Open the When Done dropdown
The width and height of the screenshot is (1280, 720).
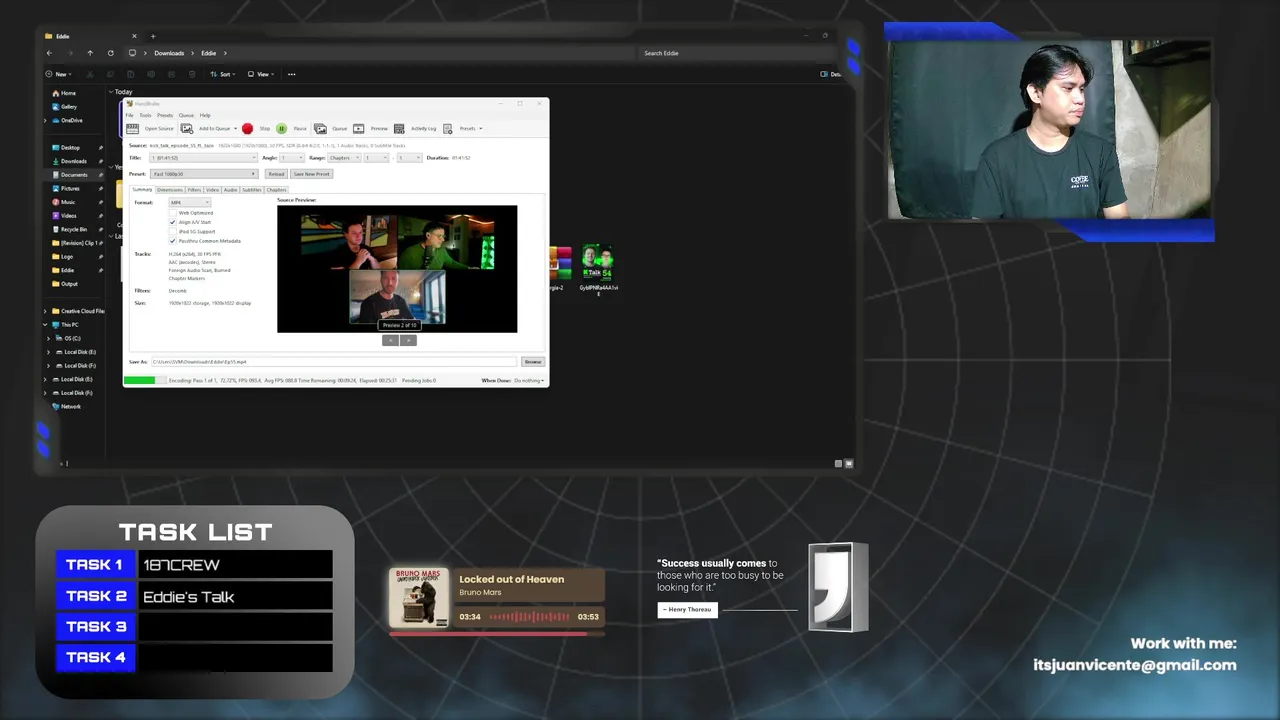(x=529, y=380)
